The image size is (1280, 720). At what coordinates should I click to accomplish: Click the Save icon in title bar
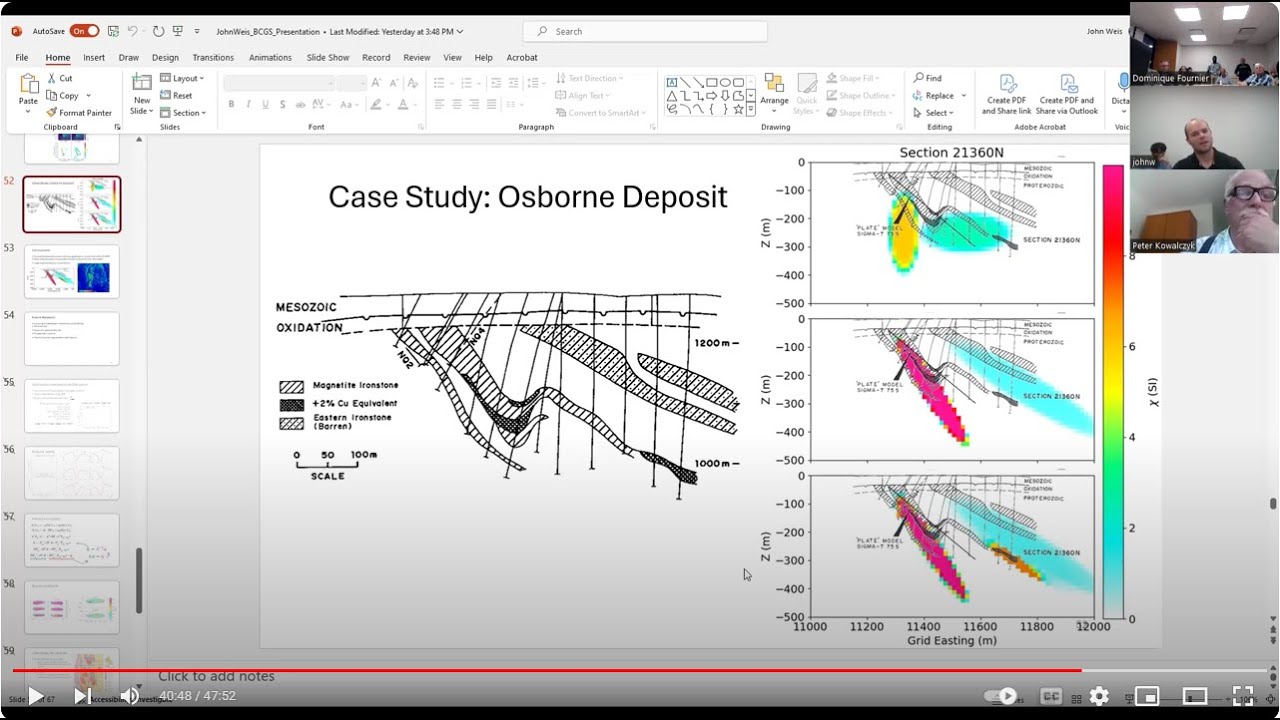pyautogui.click(x=113, y=31)
